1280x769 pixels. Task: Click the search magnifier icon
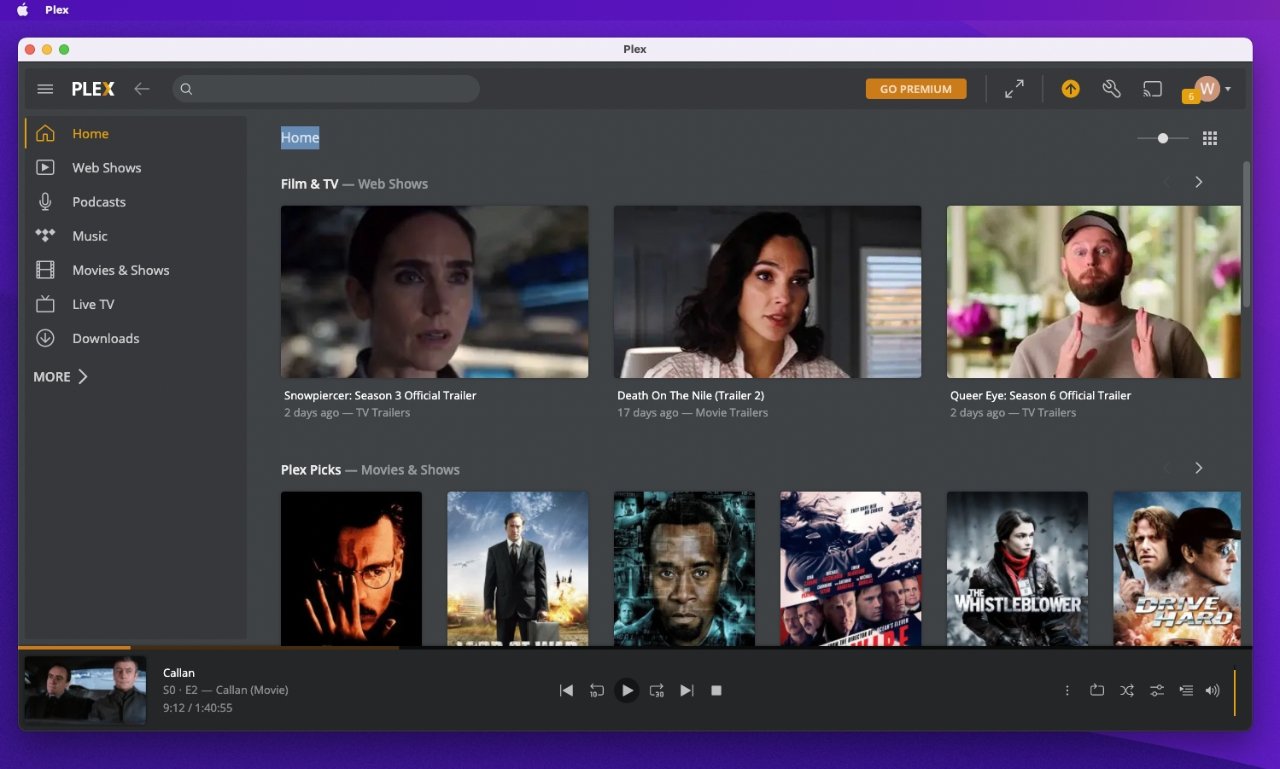click(x=186, y=89)
